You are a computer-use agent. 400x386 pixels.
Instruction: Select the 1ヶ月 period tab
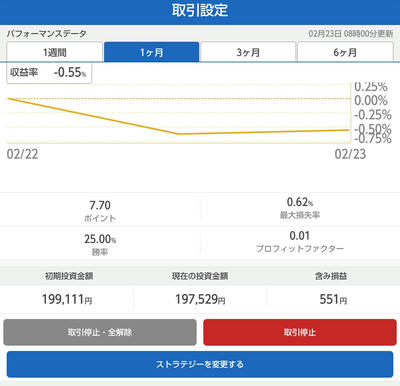(152, 52)
